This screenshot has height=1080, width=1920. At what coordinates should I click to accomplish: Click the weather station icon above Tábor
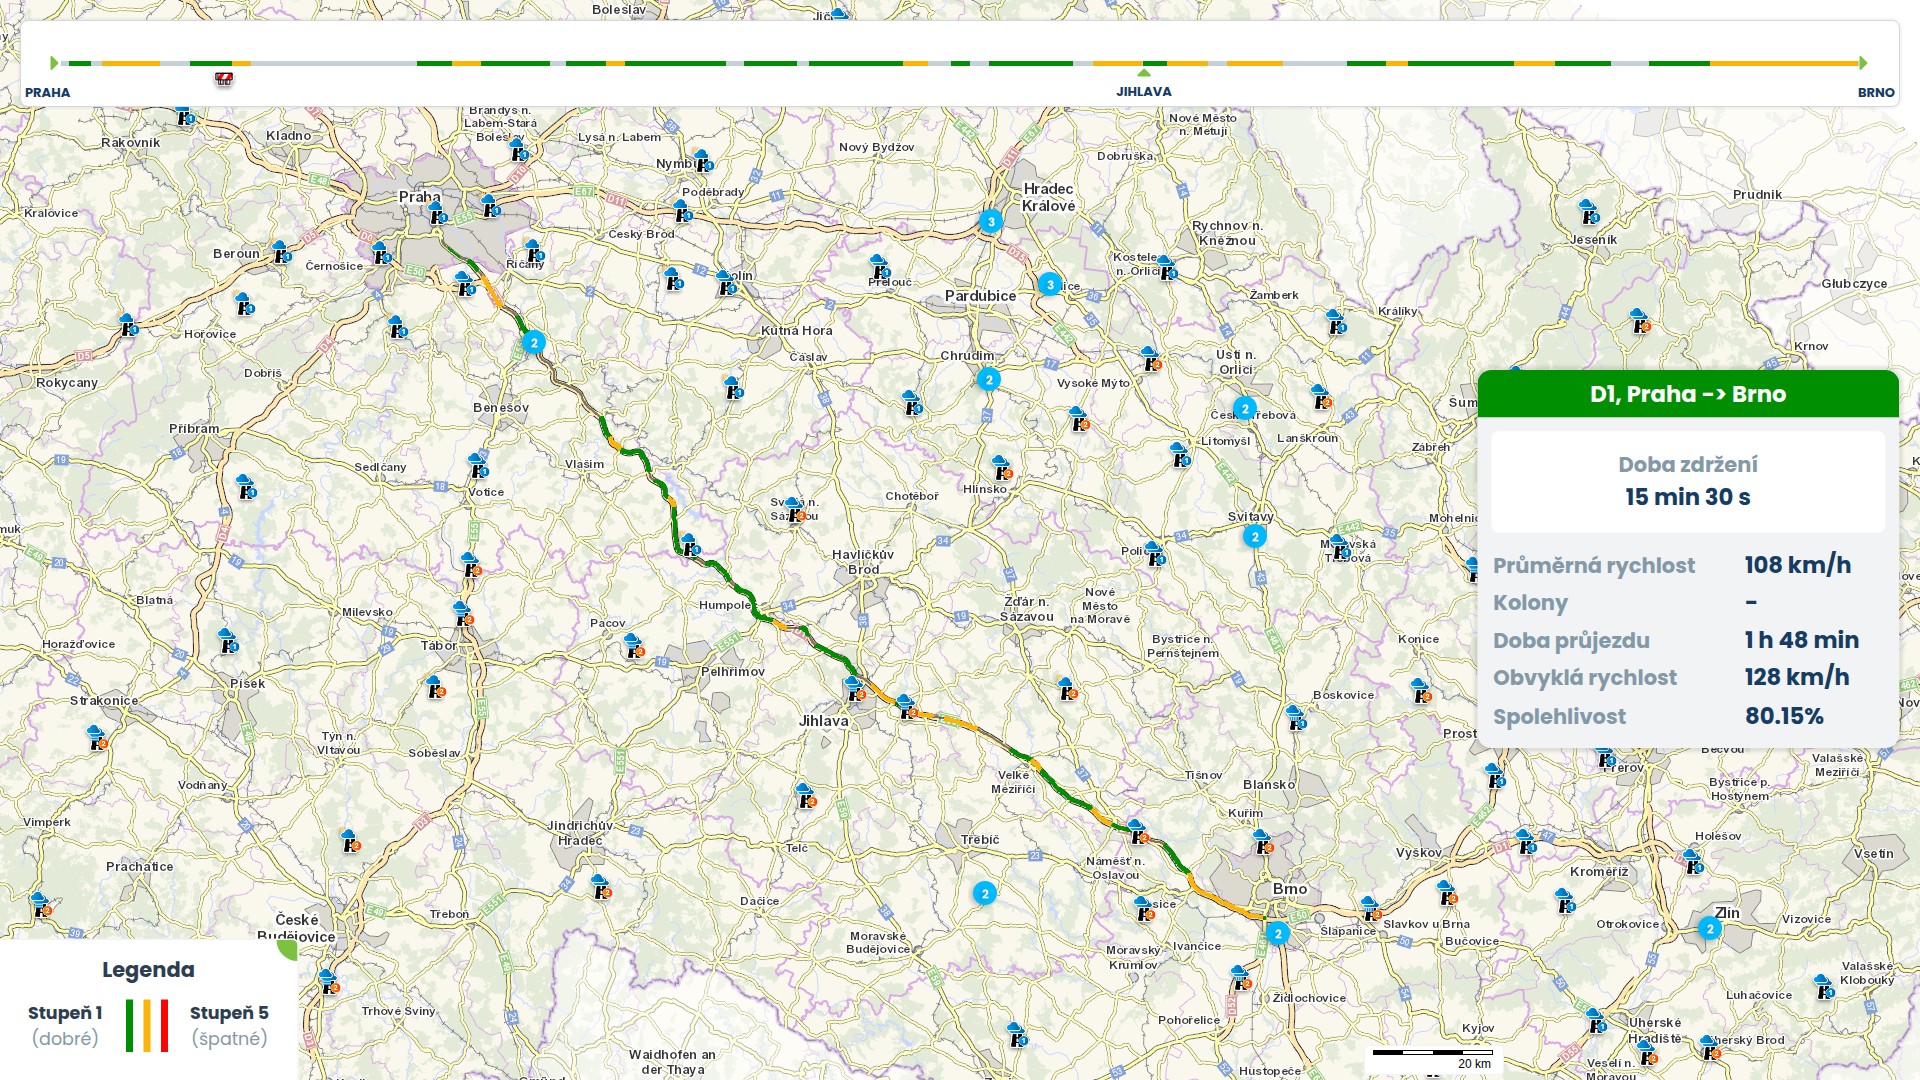[462, 613]
